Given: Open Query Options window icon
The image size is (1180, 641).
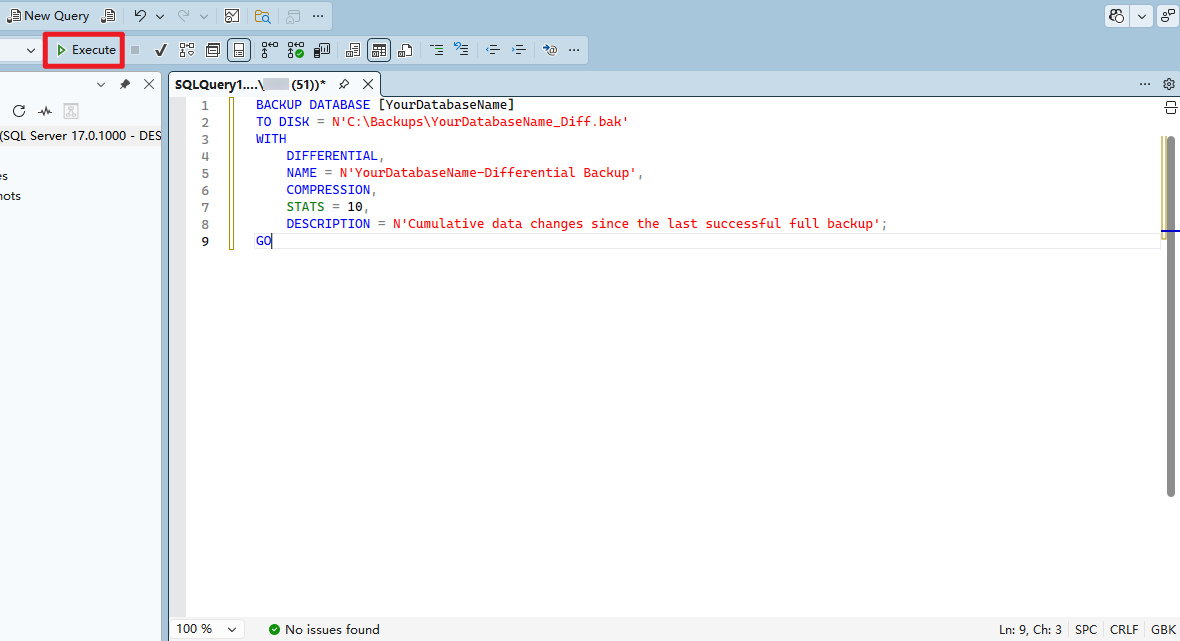Looking at the screenshot, I should (213, 50).
